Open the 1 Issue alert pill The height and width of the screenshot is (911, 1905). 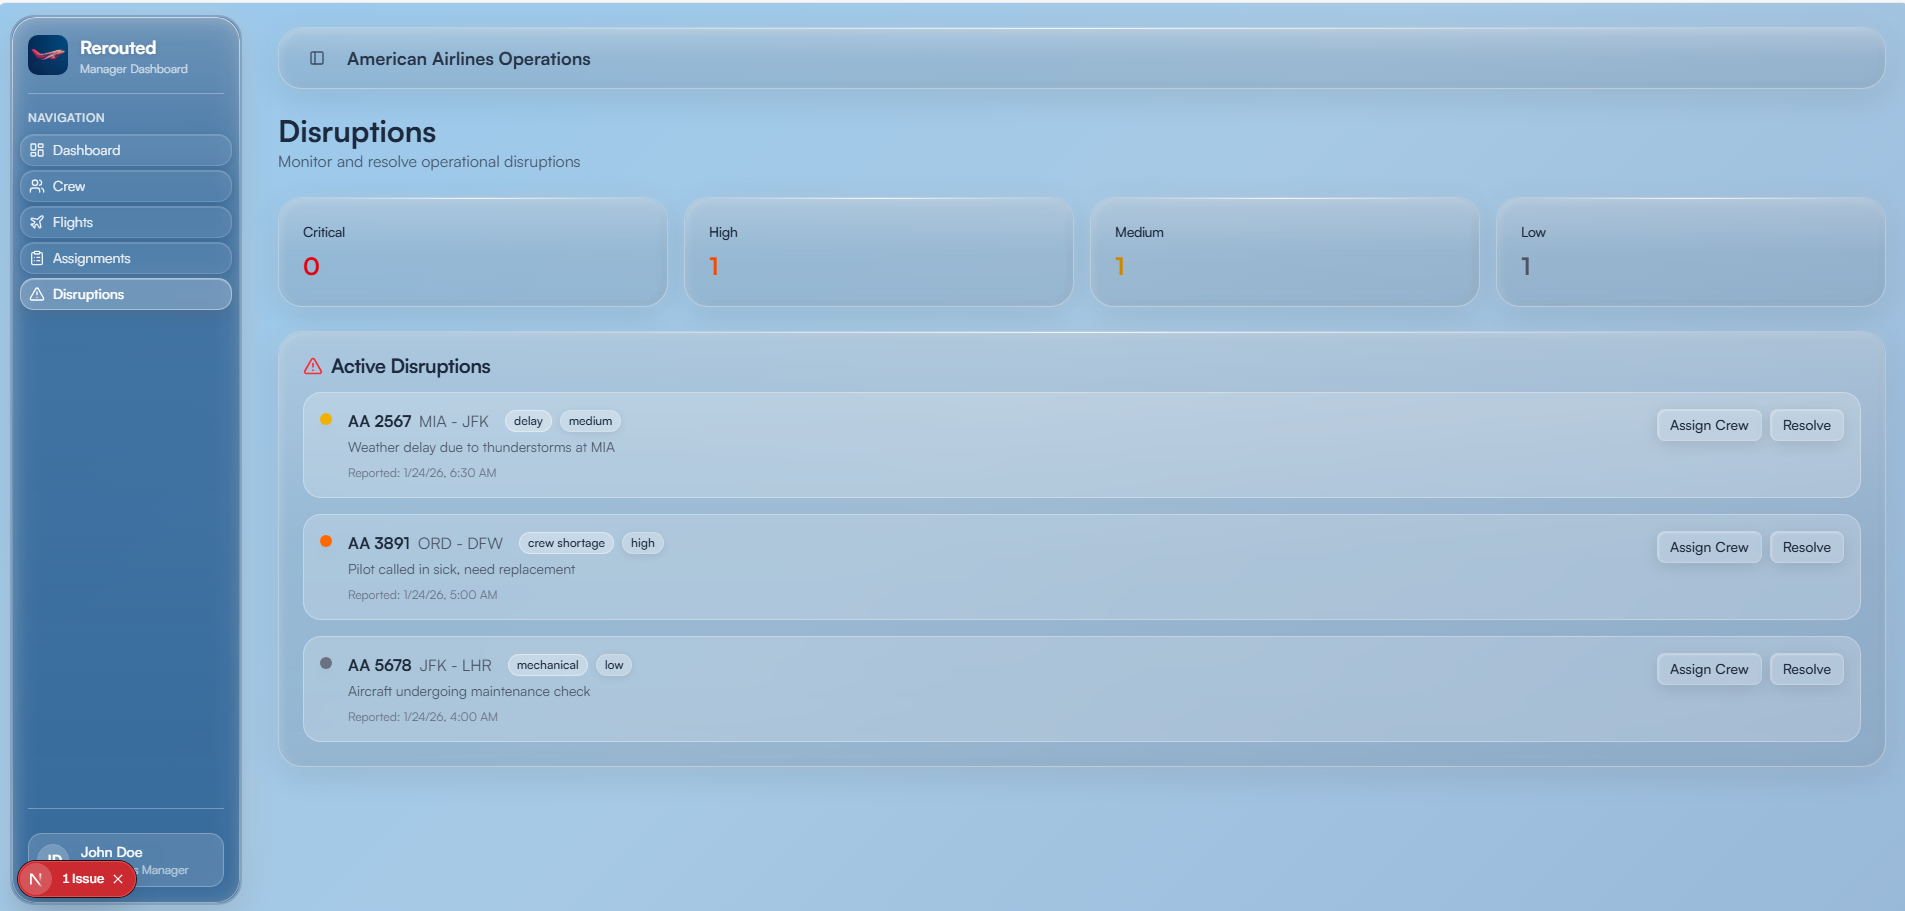click(77, 879)
